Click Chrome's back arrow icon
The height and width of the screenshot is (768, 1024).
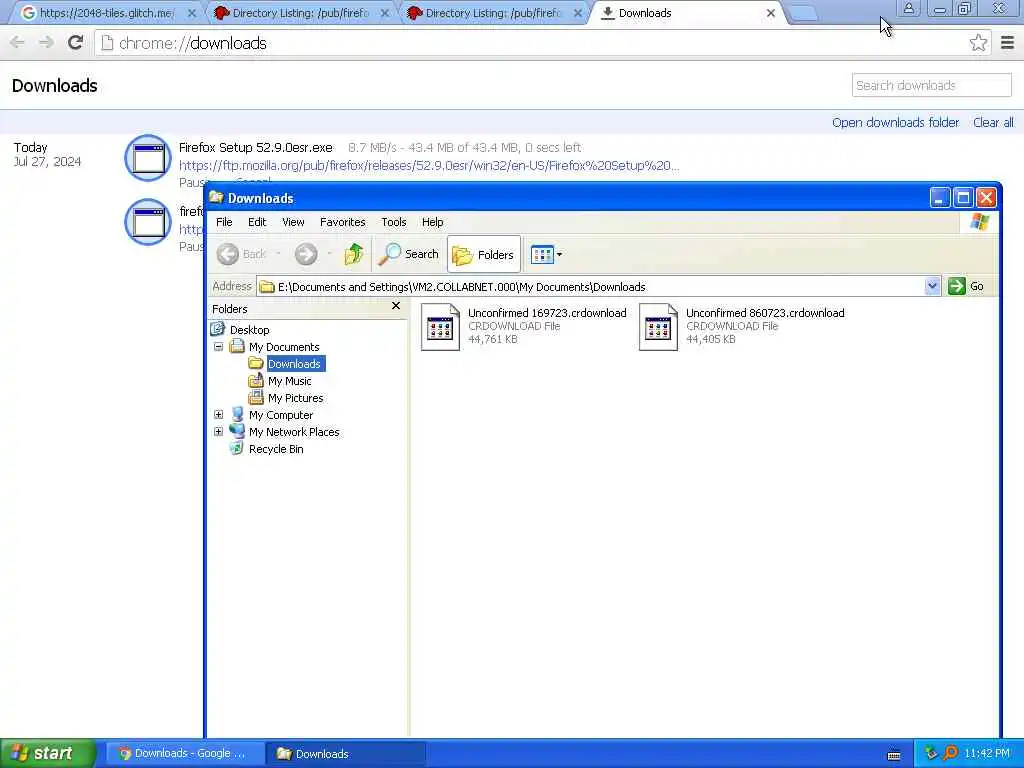tap(17, 43)
